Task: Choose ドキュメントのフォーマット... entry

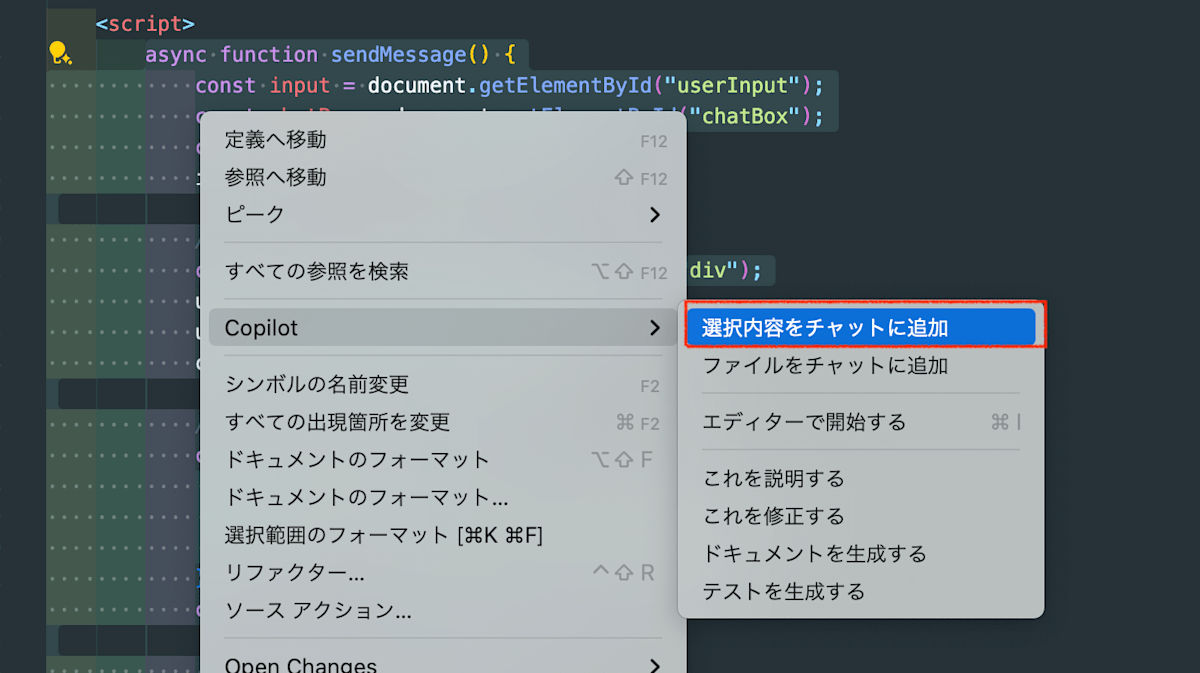Action: click(443, 498)
